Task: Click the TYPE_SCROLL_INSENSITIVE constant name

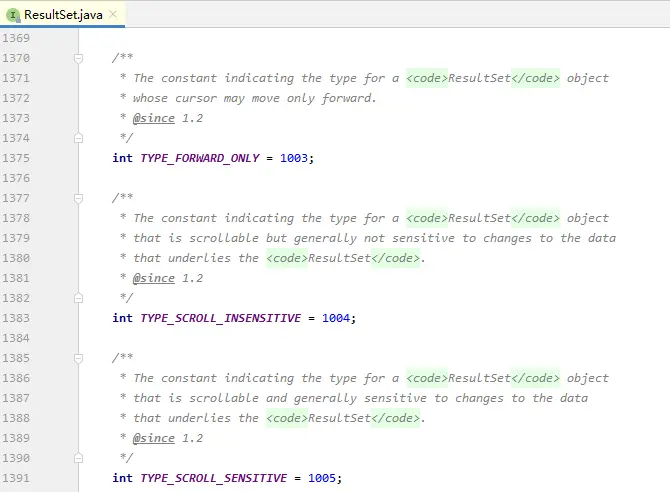Action: click(220, 318)
